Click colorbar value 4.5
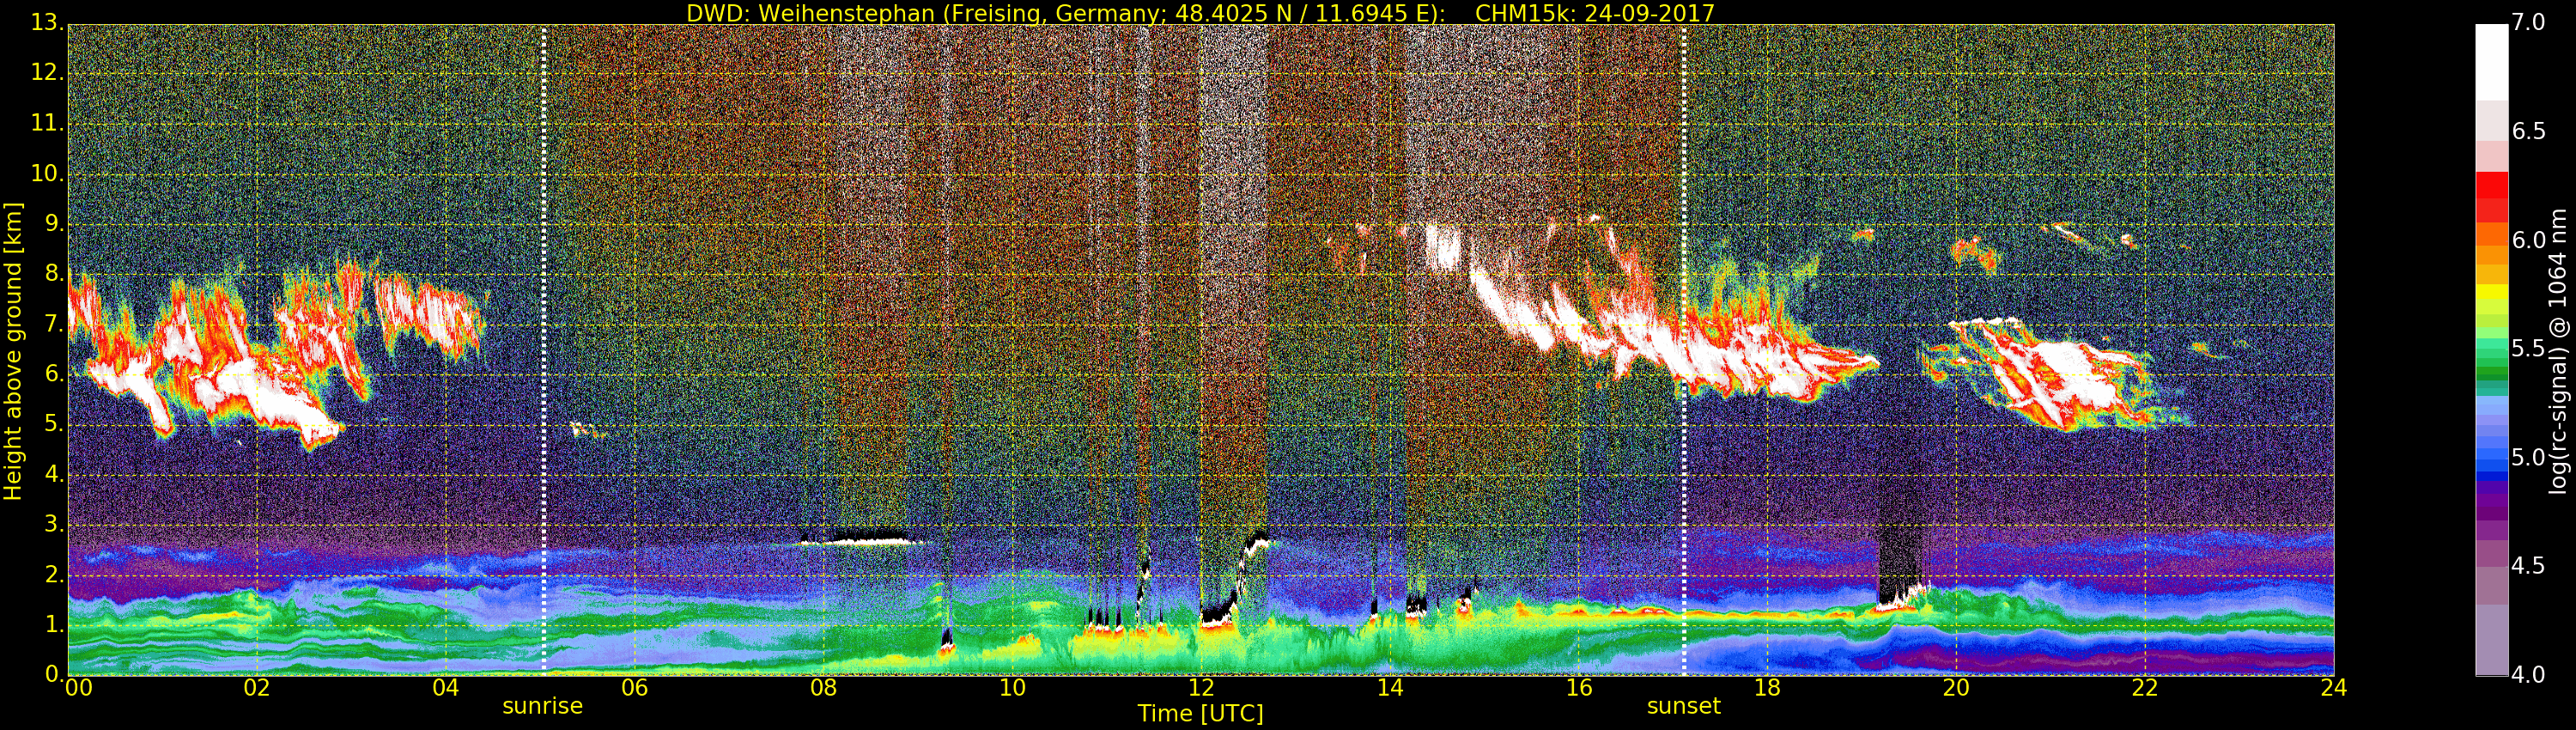The width and height of the screenshot is (2576, 730). click(x=2529, y=566)
